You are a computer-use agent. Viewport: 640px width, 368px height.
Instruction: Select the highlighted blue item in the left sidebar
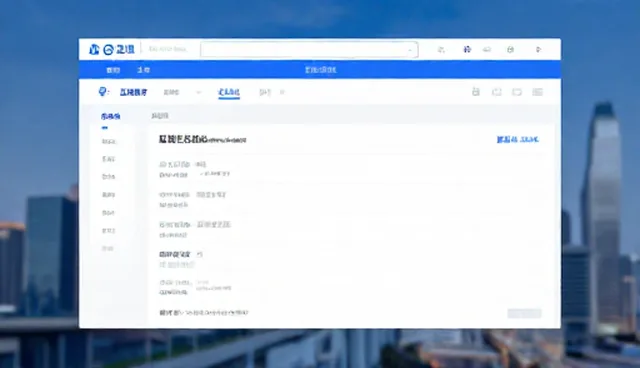click(x=111, y=116)
